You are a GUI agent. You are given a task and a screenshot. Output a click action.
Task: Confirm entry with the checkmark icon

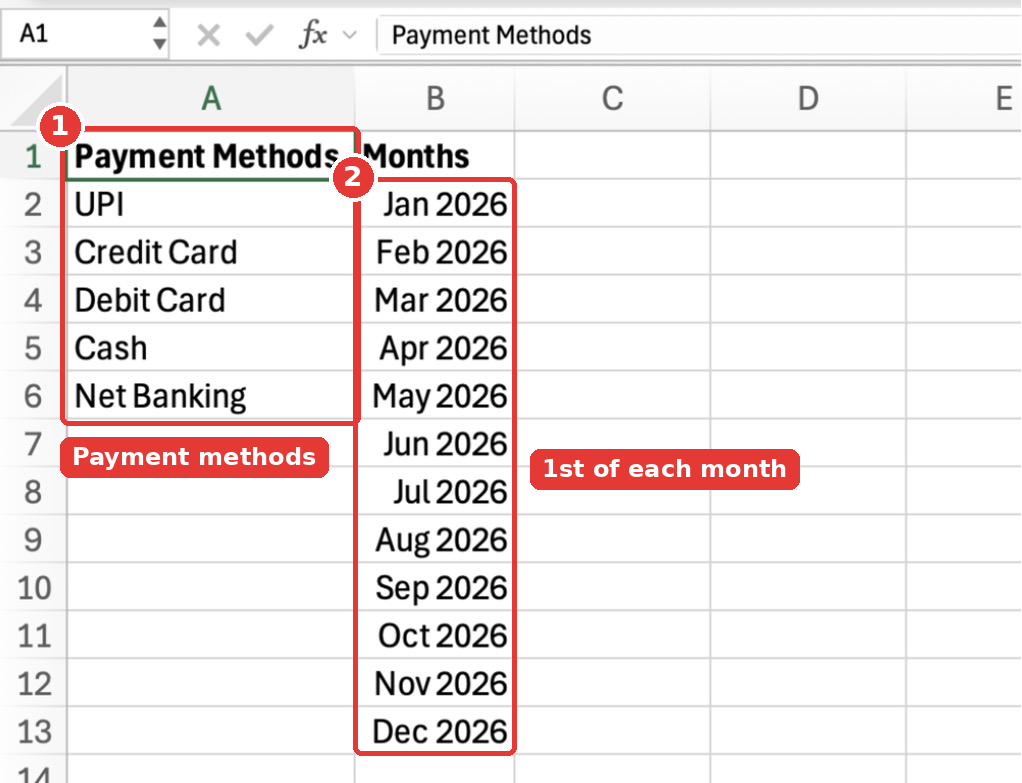click(x=259, y=35)
